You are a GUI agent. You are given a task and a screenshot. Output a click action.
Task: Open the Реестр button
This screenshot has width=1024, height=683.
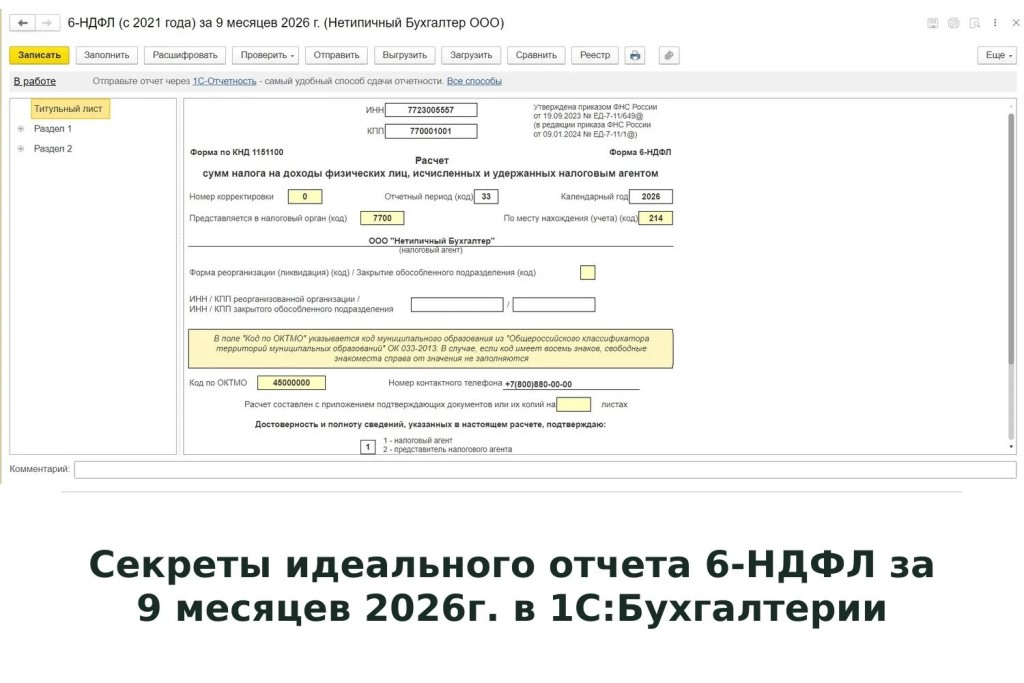point(595,56)
